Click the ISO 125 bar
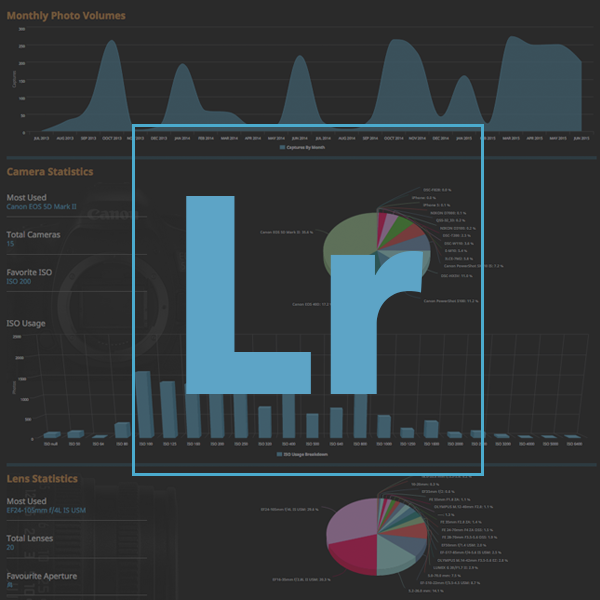Screen dimensions: 600x600 pos(168,409)
